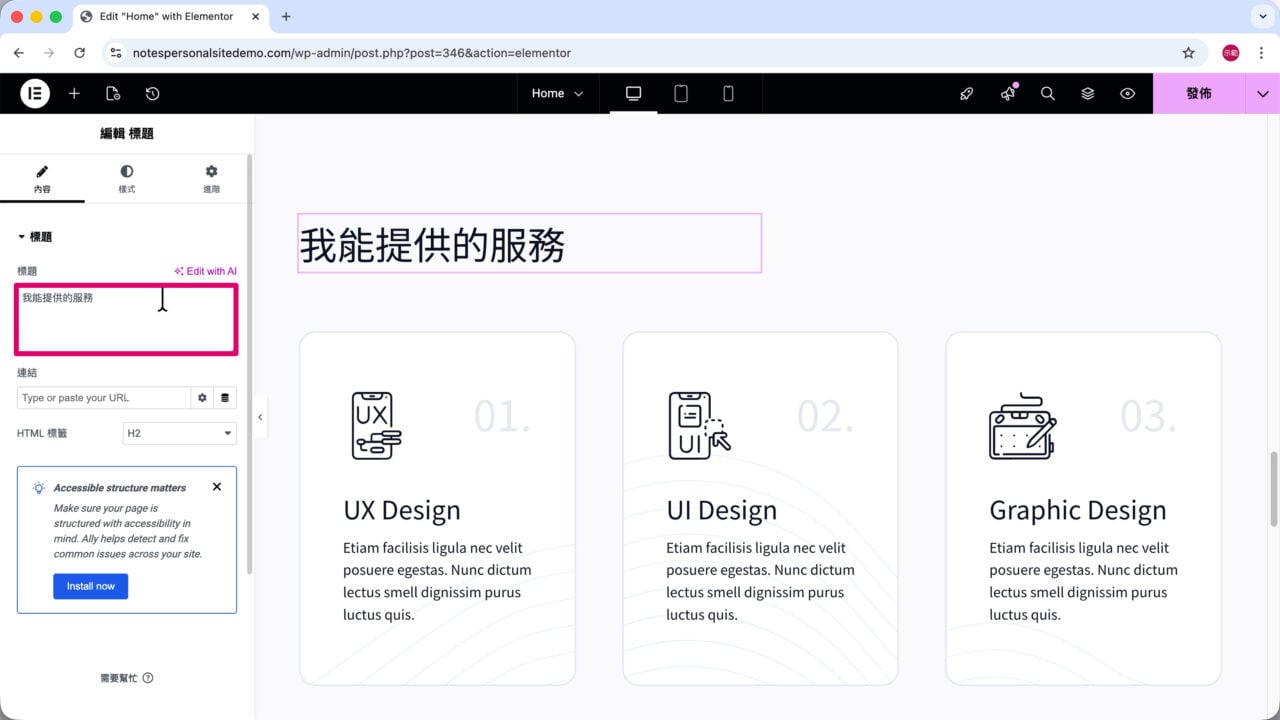The image size is (1280, 720).
Task: Click the UX Design description paragraph
Action: [437, 581]
